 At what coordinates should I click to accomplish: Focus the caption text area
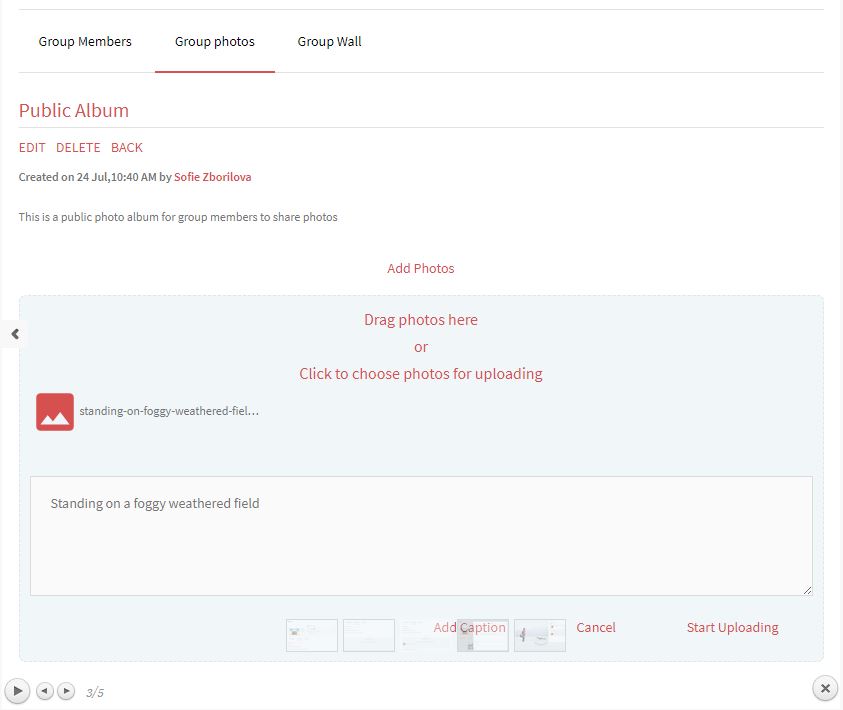[x=421, y=536]
